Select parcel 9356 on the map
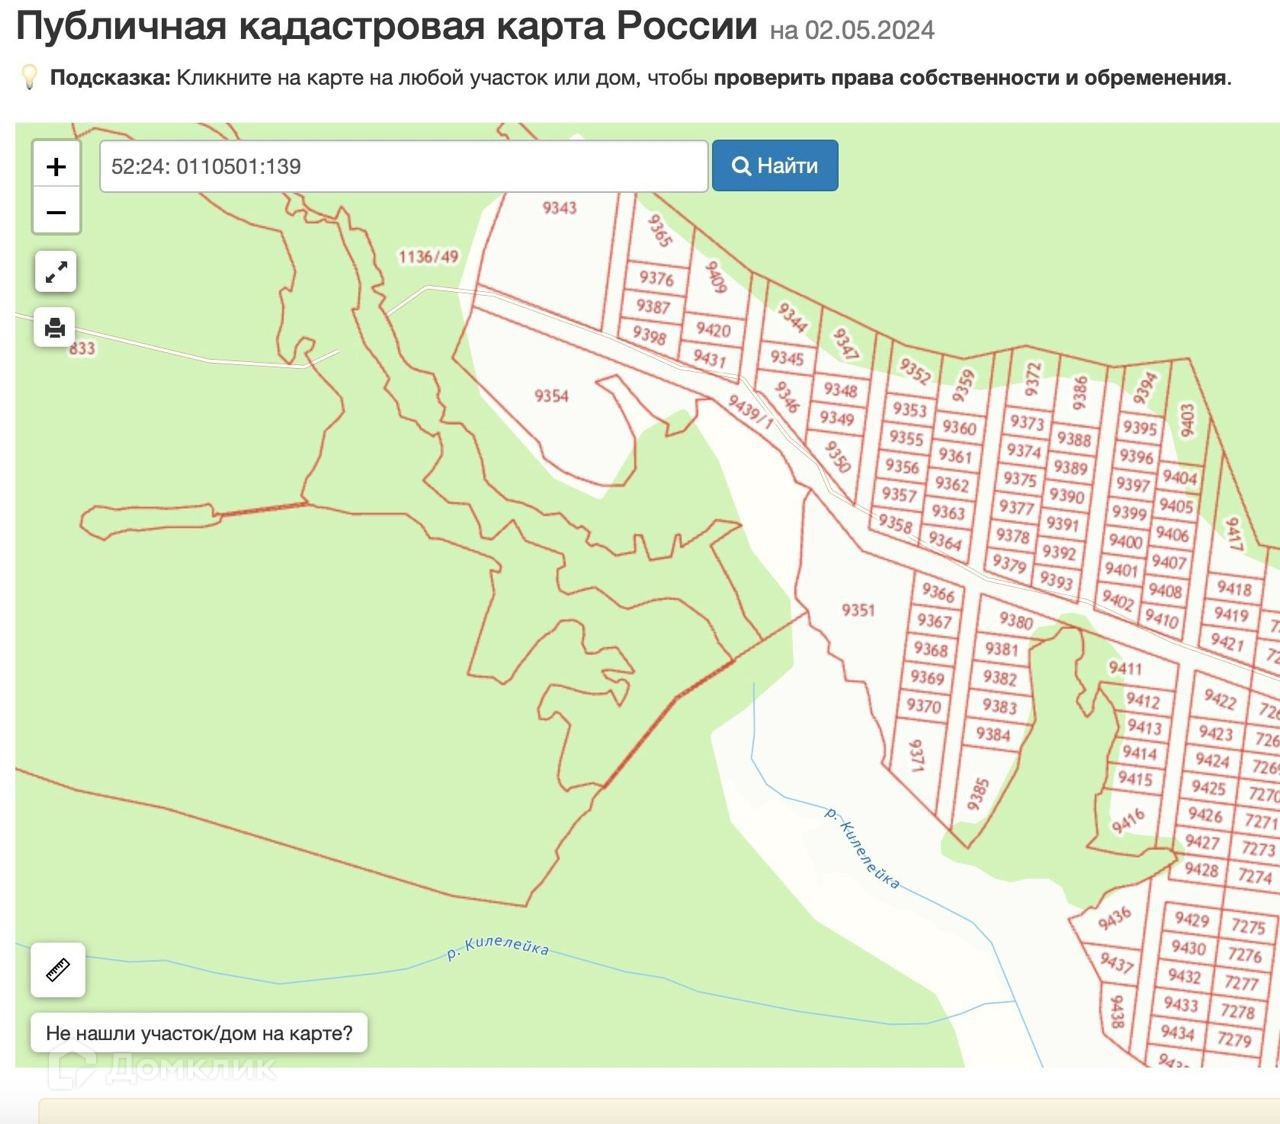 point(902,466)
